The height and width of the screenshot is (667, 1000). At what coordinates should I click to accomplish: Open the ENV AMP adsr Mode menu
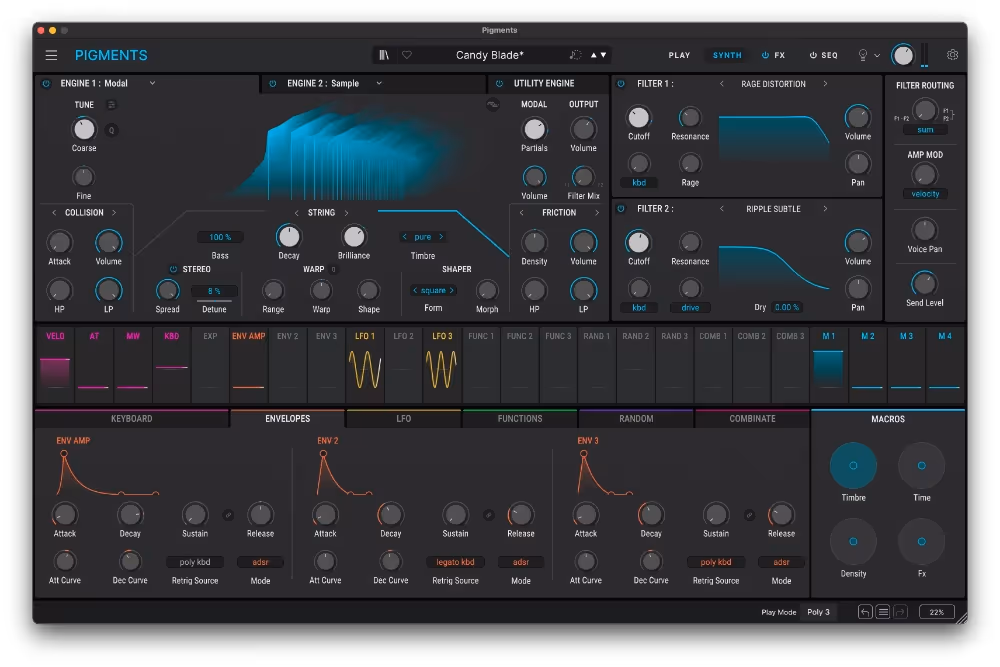[260, 562]
